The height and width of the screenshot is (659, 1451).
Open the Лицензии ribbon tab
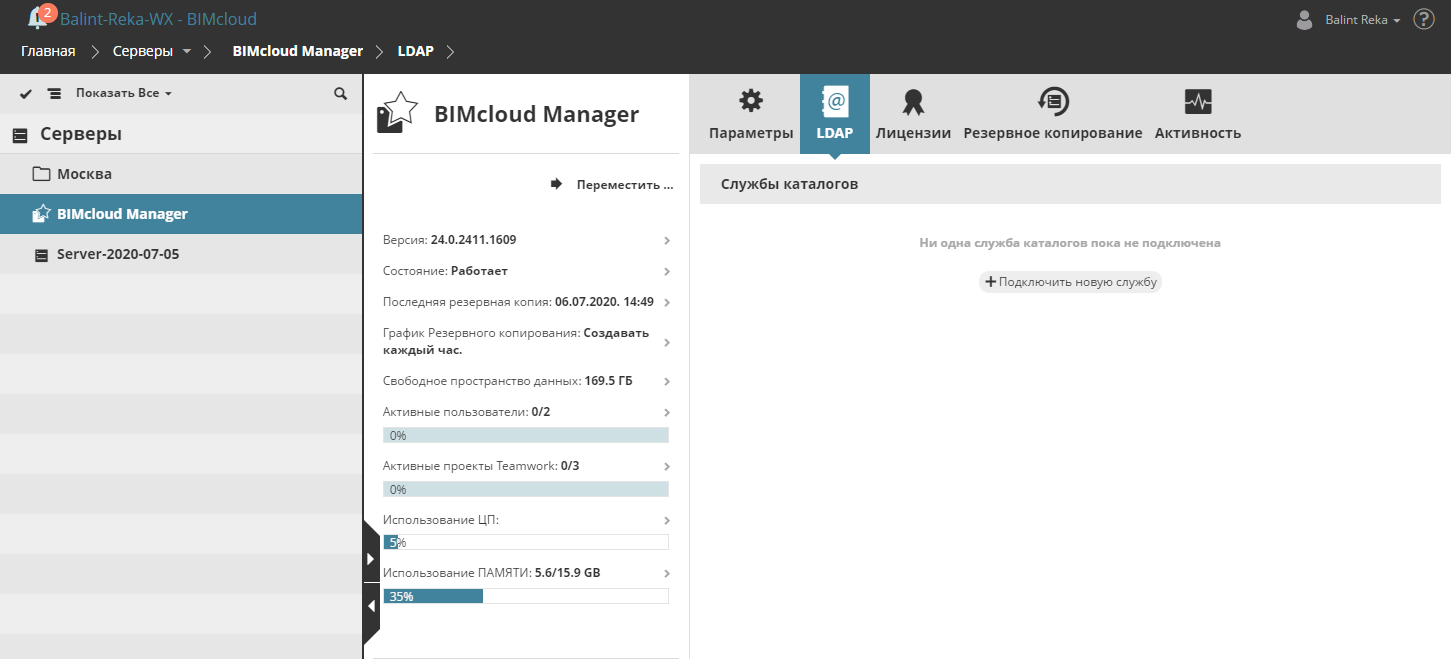pos(913,114)
